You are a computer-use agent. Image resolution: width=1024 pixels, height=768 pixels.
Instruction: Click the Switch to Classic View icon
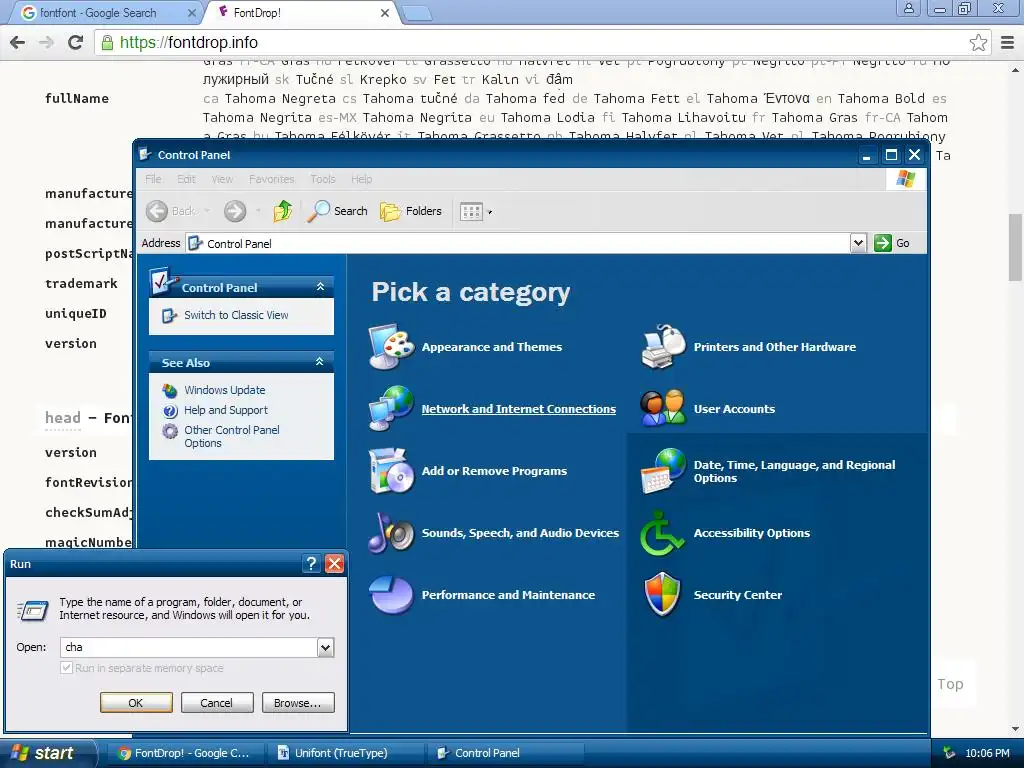[x=170, y=315]
